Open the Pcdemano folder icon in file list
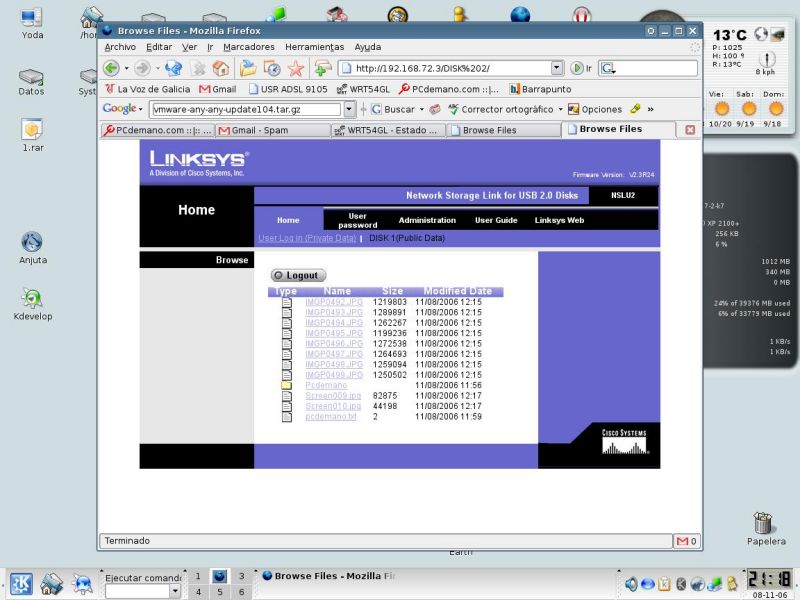This screenshot has width=800, height=600. [x=287, y=385]
